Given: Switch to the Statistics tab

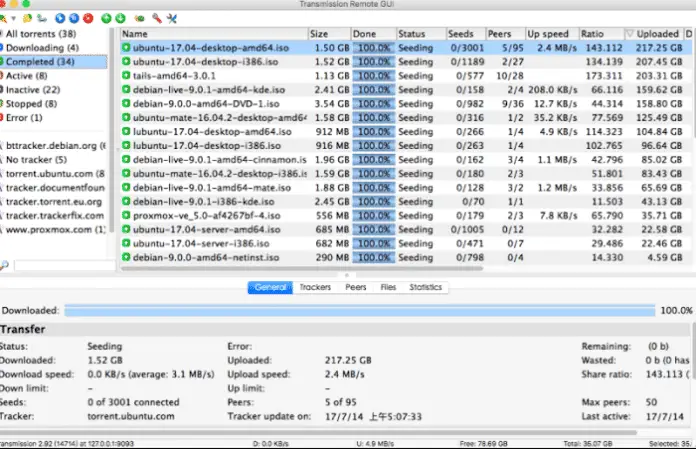Looking at the screenshot, I should pos(425,287).
